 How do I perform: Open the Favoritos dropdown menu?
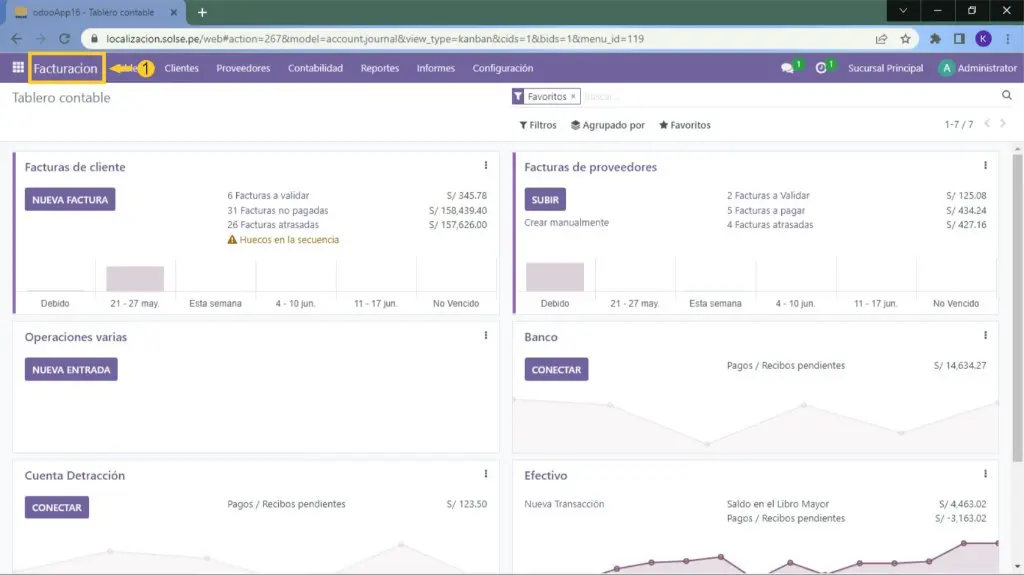click(x=685, y=125)
